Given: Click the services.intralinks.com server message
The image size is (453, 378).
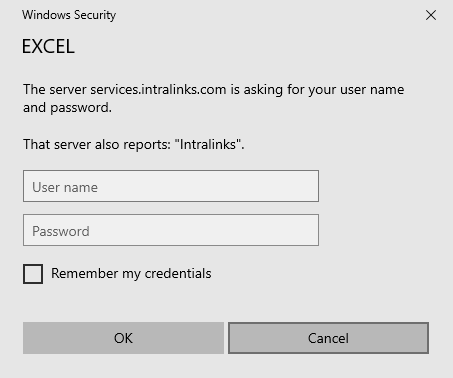Looking at the screenshot, I should pyautogui.click(x=213, y=98).
